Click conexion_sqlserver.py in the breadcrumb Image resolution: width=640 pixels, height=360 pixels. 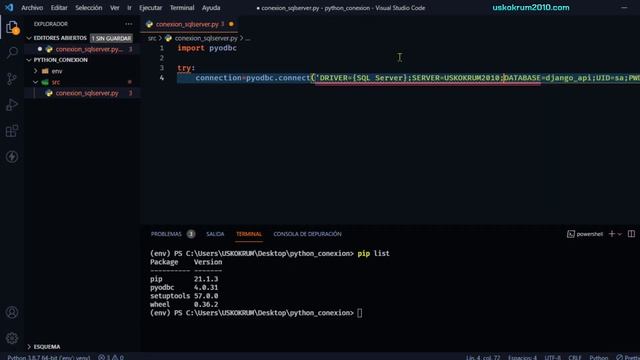tap(206, 38)
